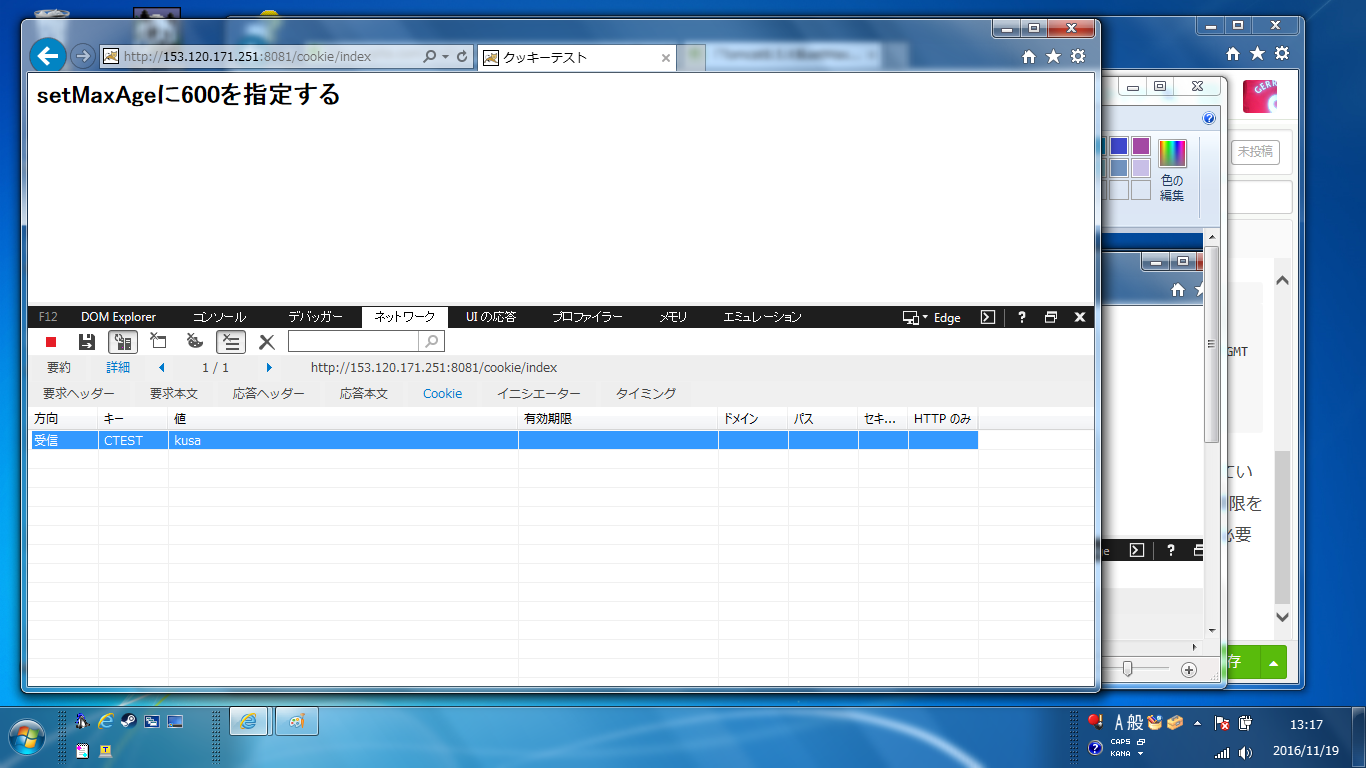Stop recording network traffic
This screenshot has height=768, width=1366.
pos(51,341)
